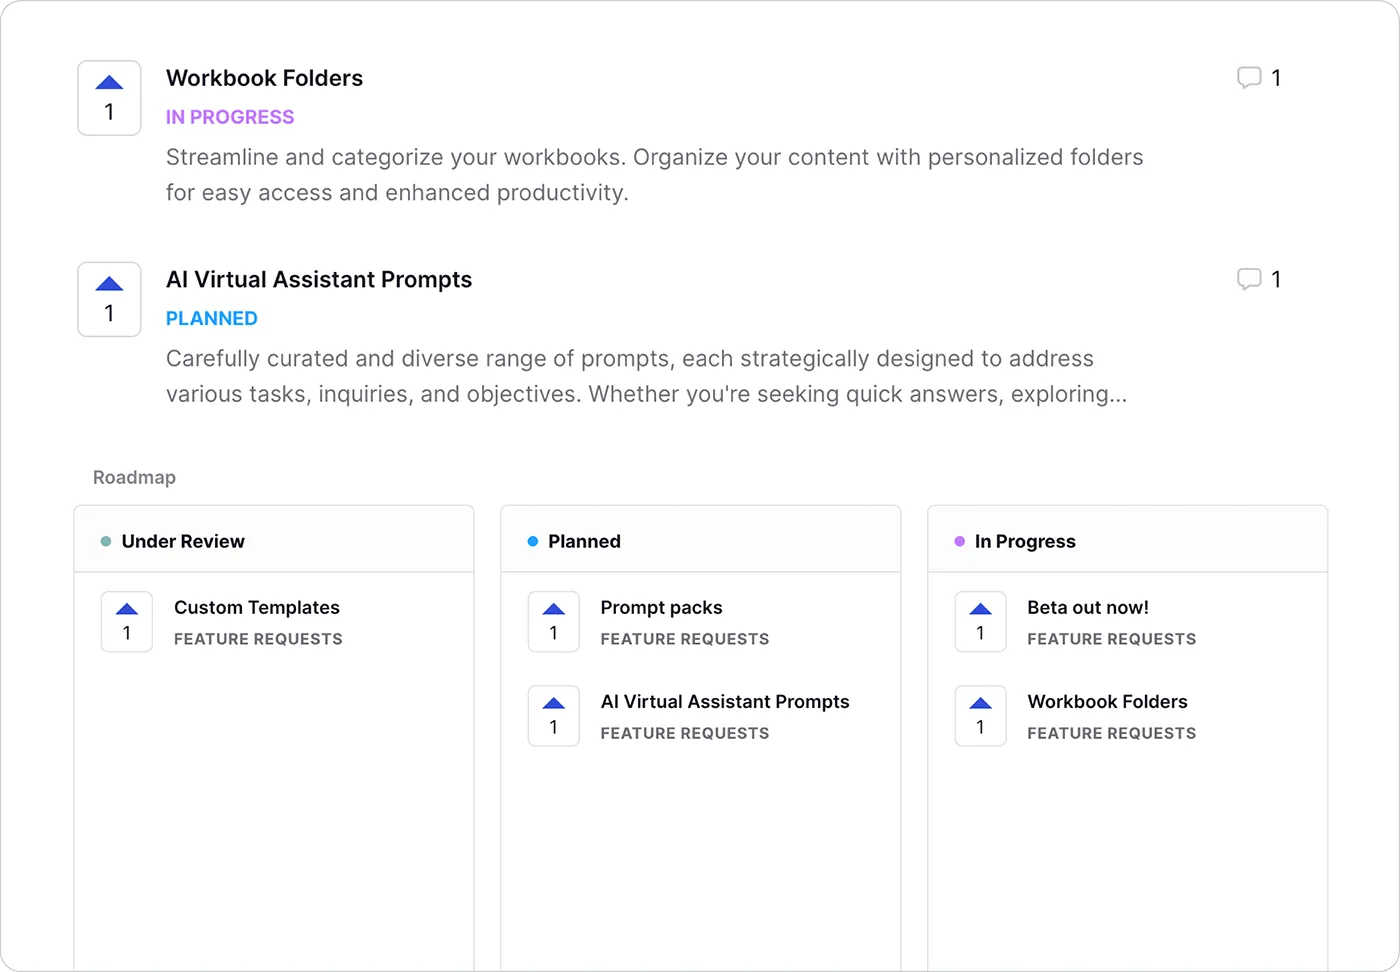Image resolution: width=1400 pixels, height=972 pixels.
Task: Click the IN PROGRESS status label
Action: tap(230, 117)
